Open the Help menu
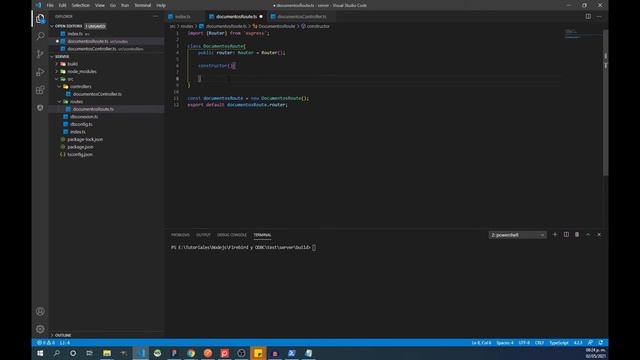Viewport: 640px width, 360px height. tap(161, 5)
